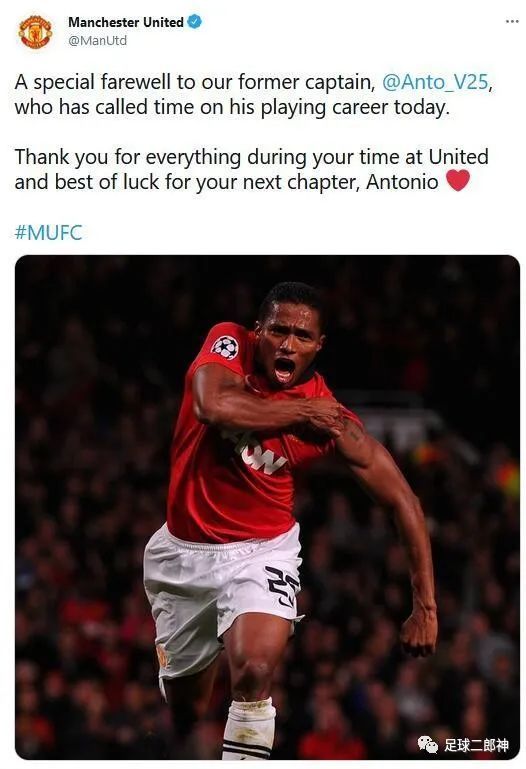Viewport: 526px width, 769px height.
Task: Open the three-dot more options menu
Action: (512, 21)
